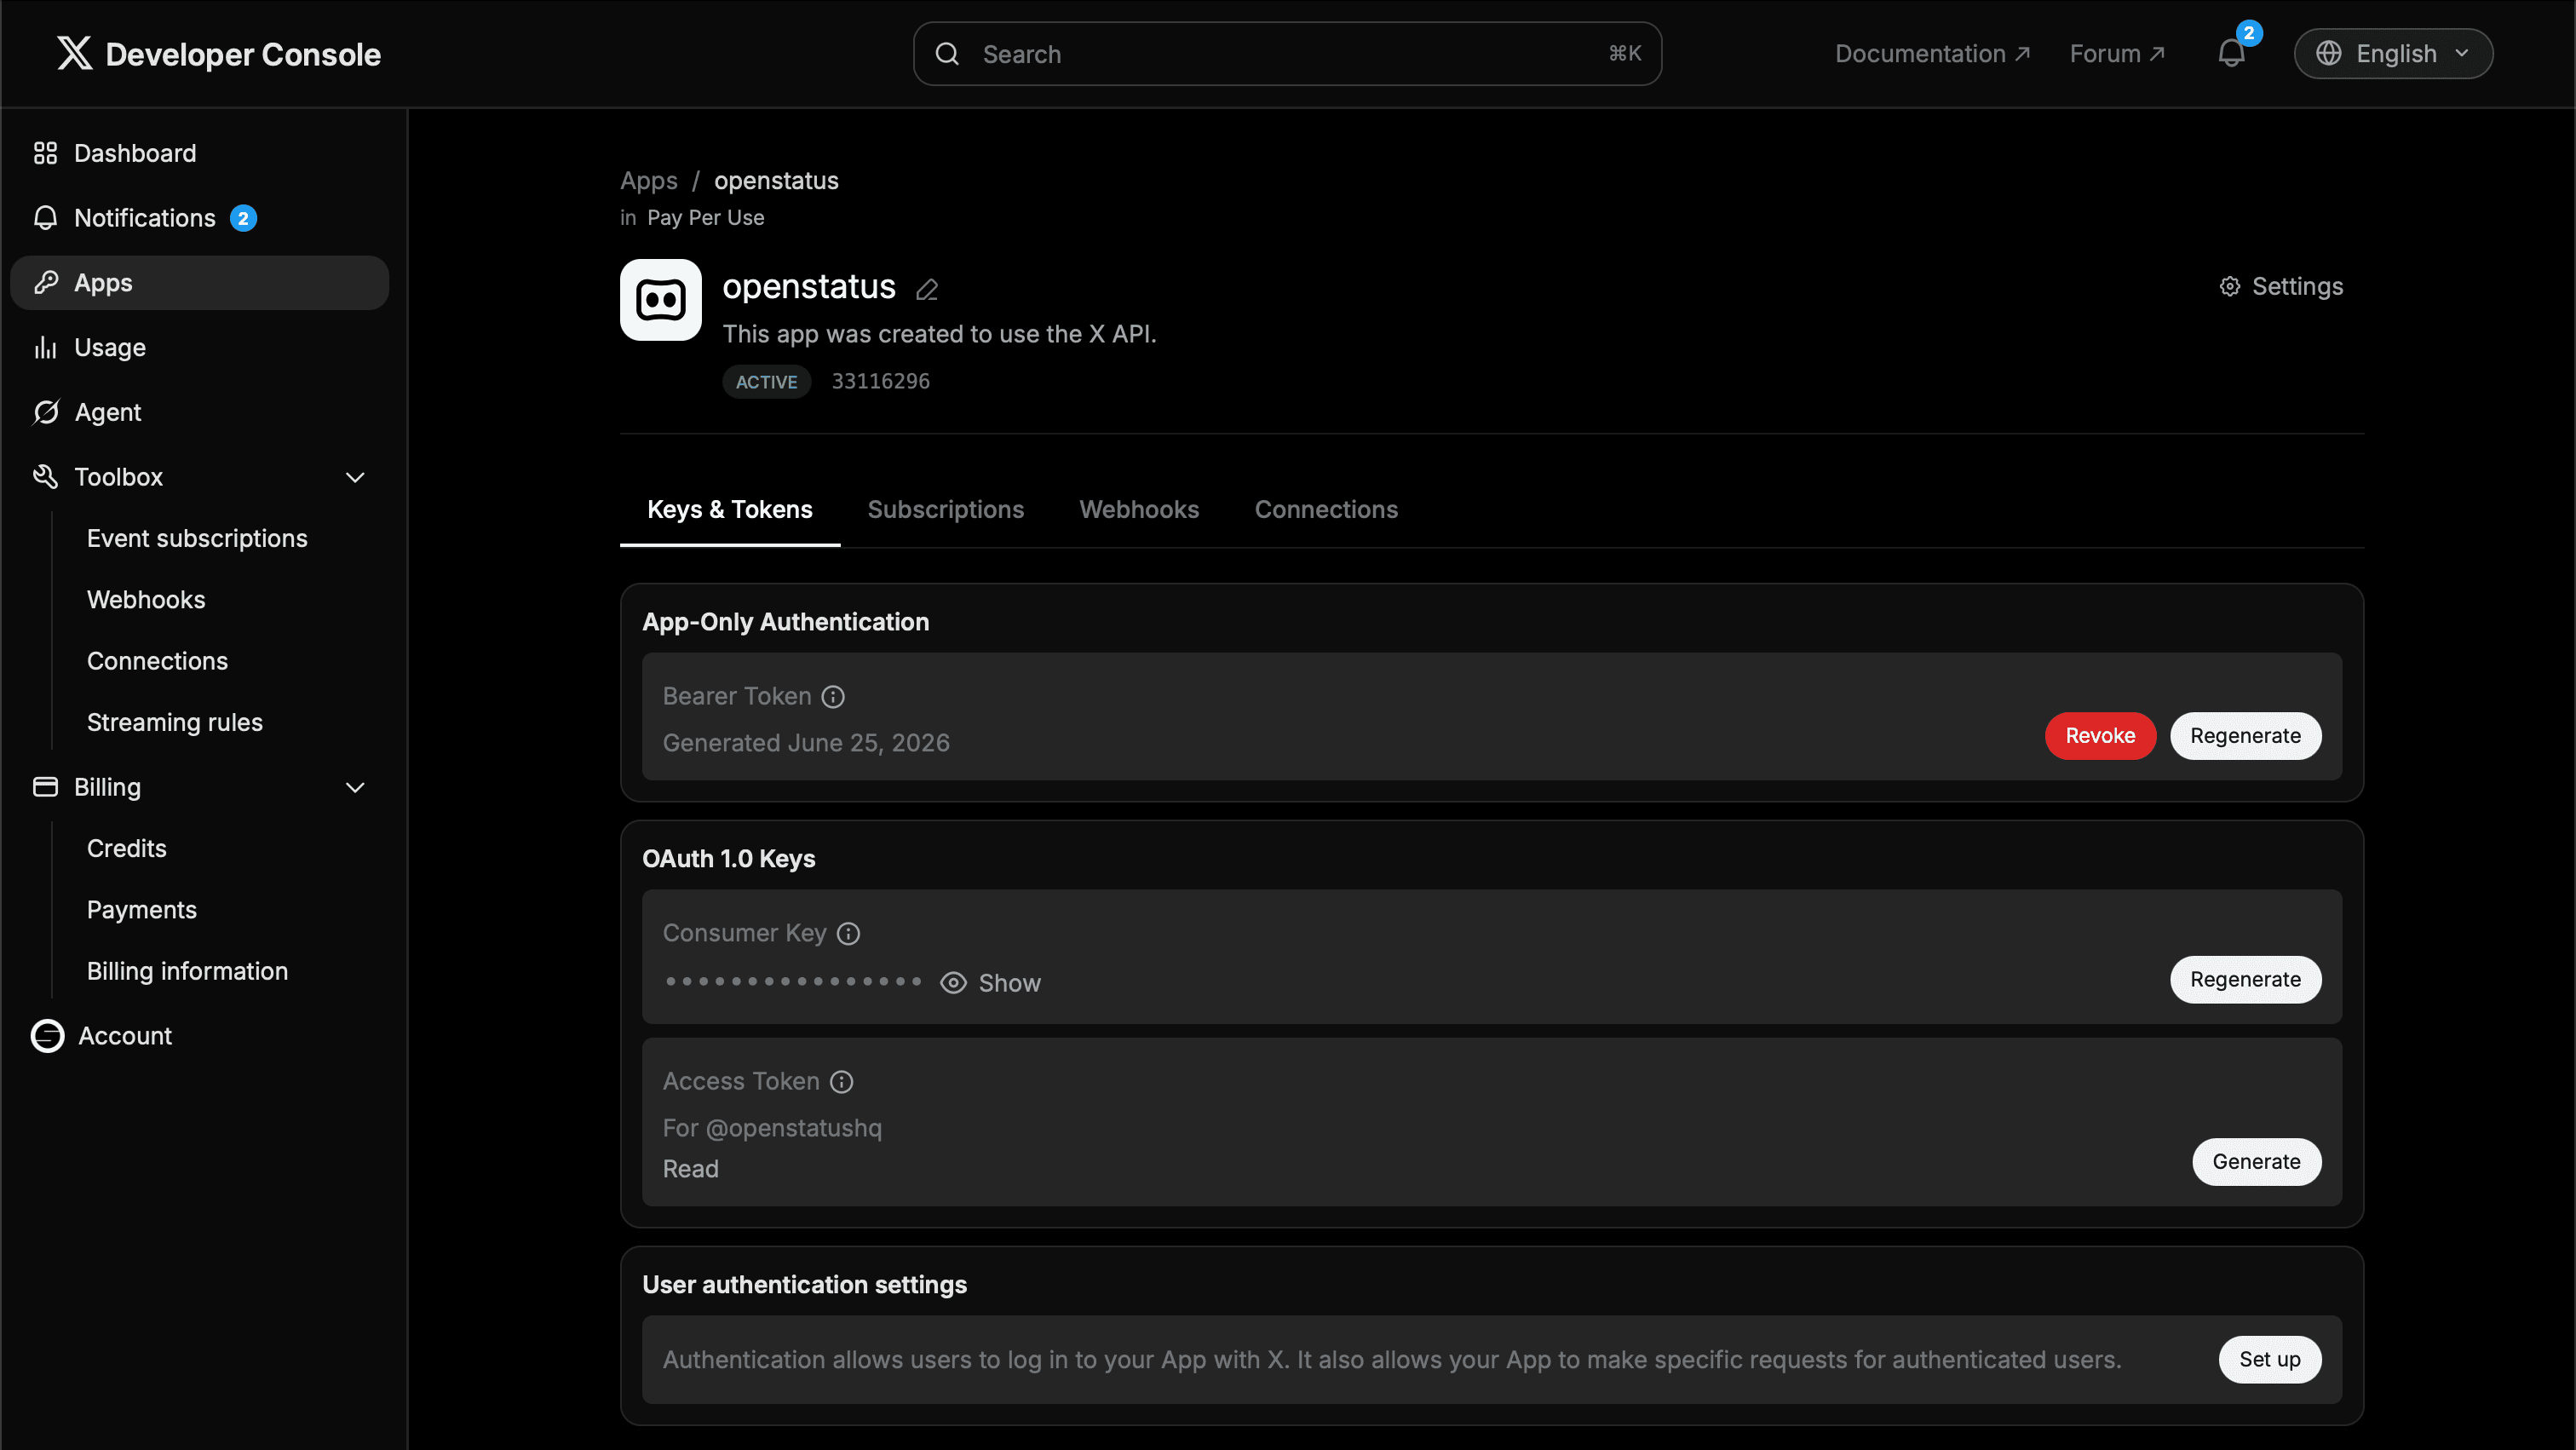
Task: Open the app Settings link
Action: point(2281,287)
